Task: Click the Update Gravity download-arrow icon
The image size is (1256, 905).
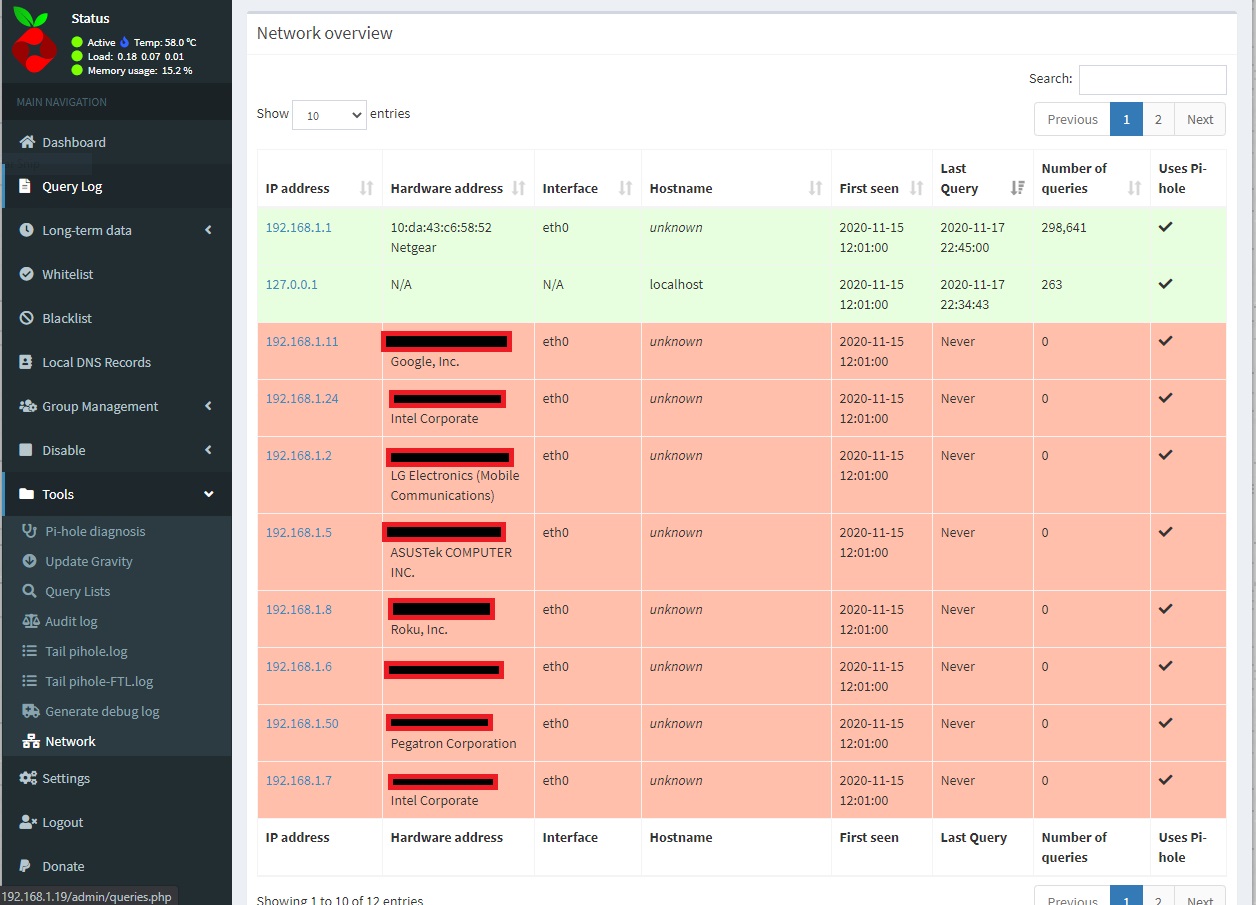Action: click(29, 561)
